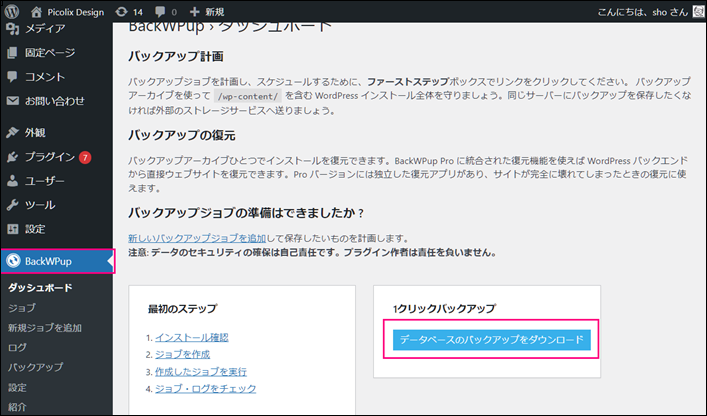Open the お問い合わせ menu item
This screenshot has width=707, height=416.
[x=56, y=101]
